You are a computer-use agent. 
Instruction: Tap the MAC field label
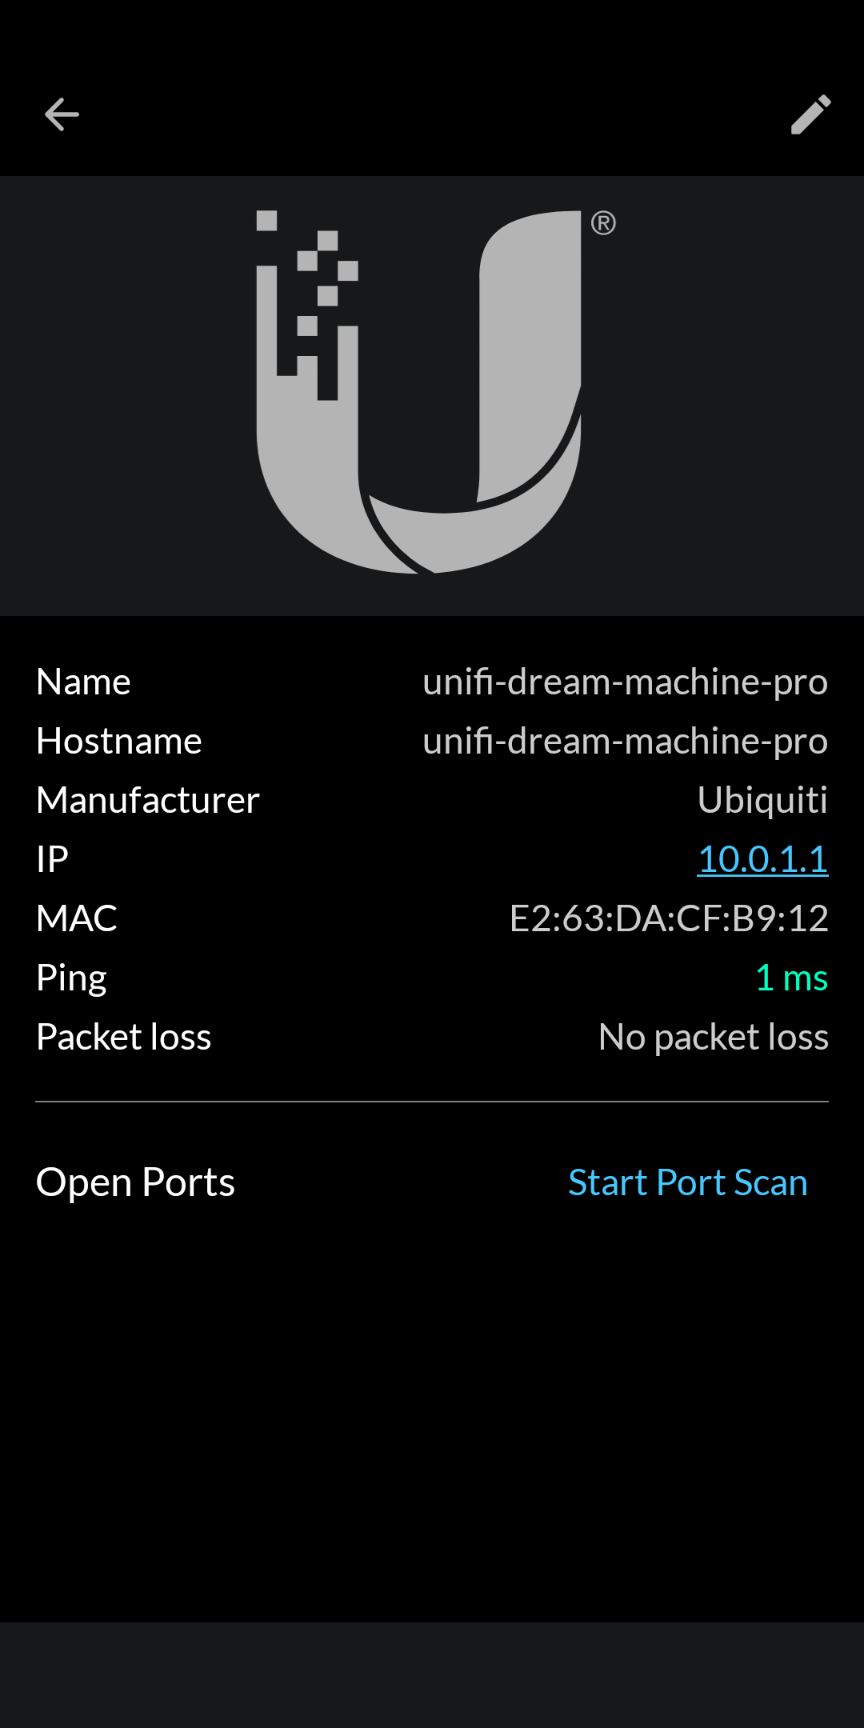(x=76, y=918)
